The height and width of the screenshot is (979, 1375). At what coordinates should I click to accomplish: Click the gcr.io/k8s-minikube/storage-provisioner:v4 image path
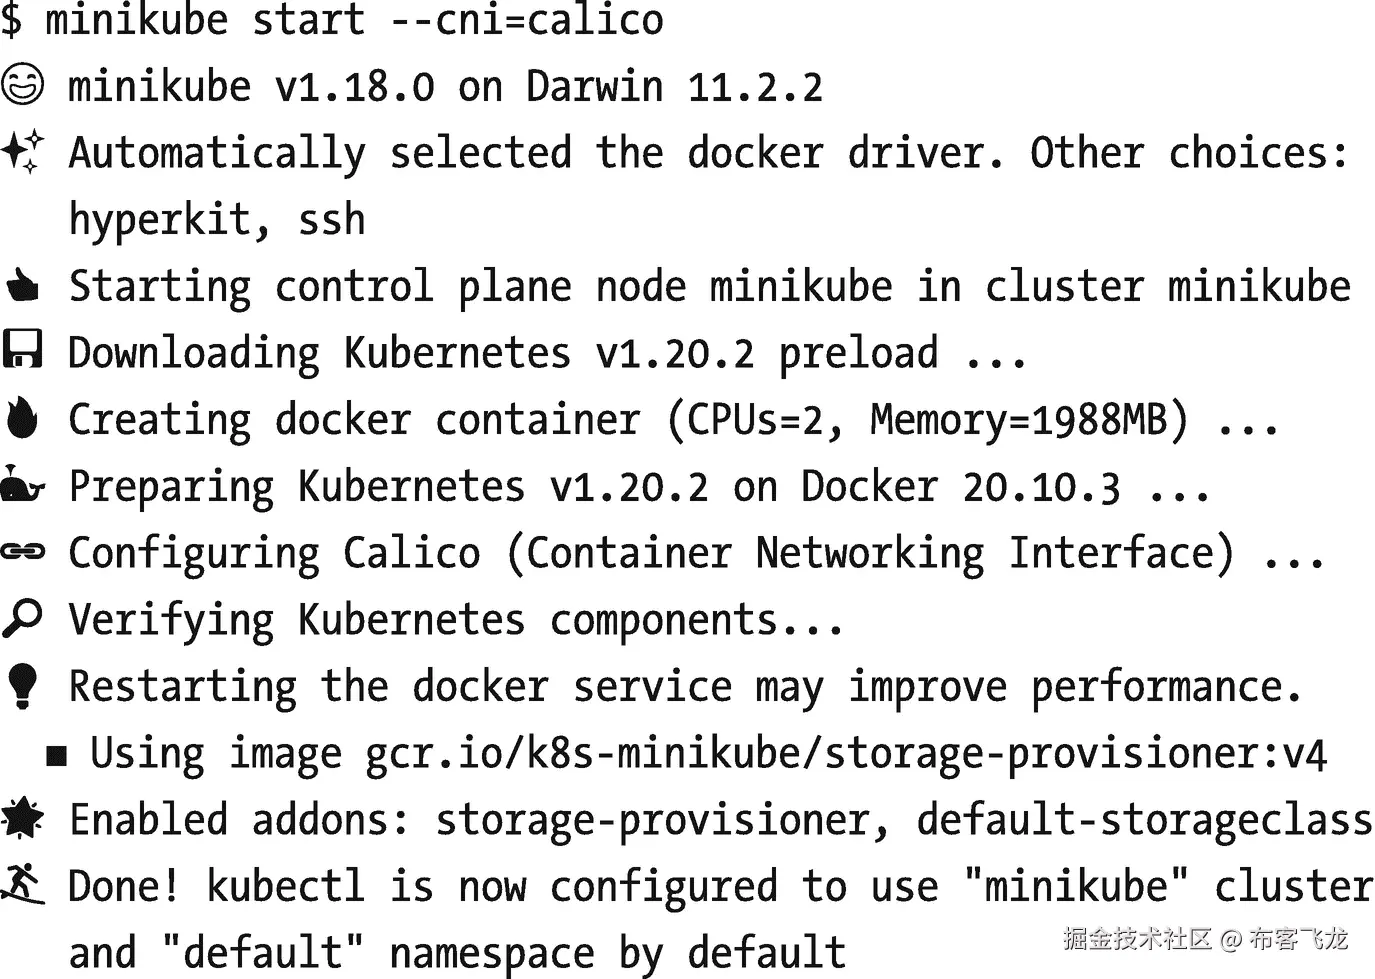point(845,754)
